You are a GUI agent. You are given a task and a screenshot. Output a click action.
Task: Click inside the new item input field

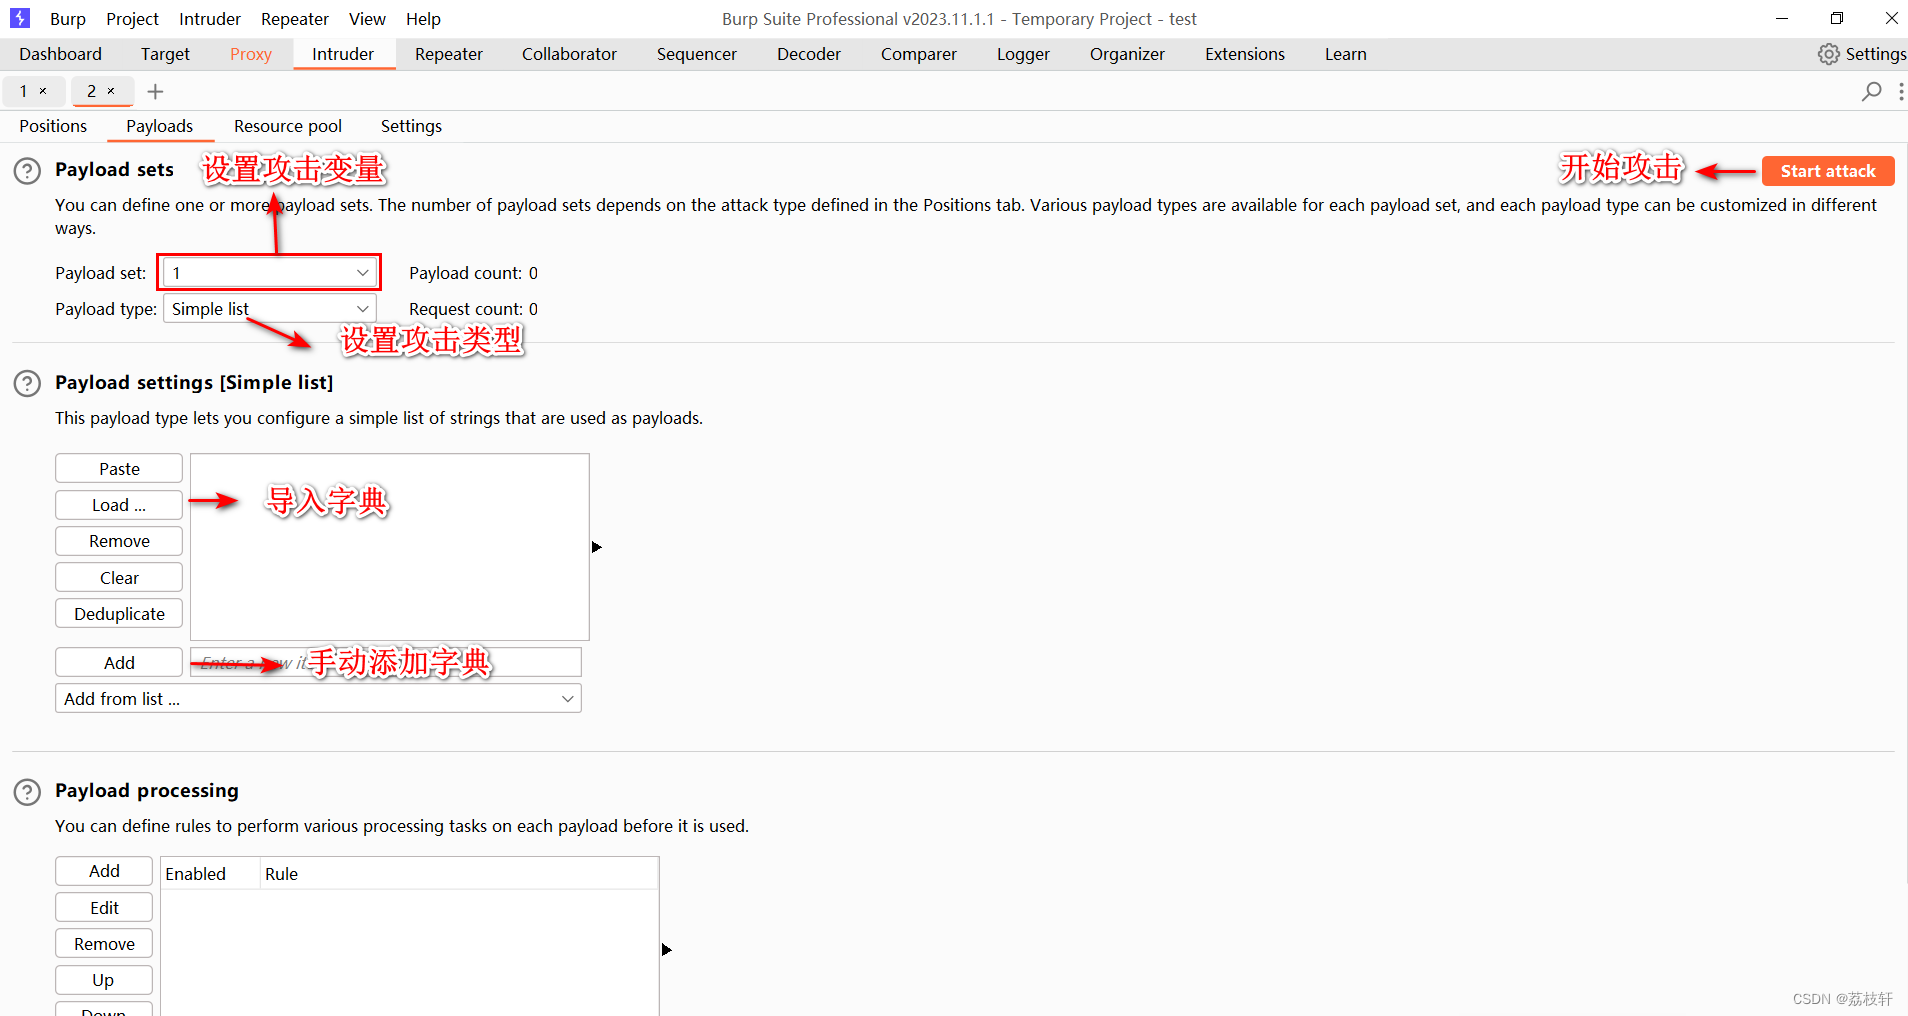tap(386, 662)
